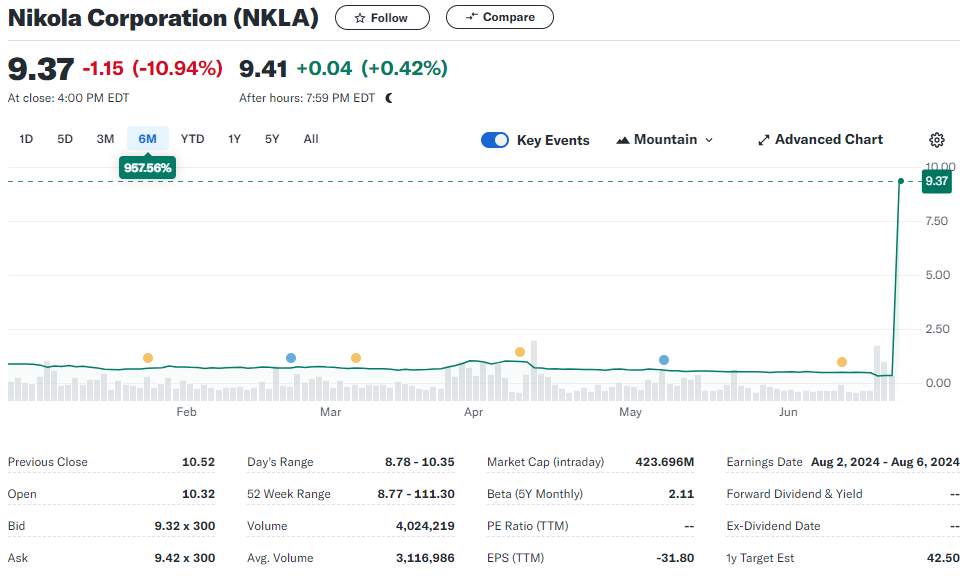The width and height of the screenshot is (972, 578).
Task: Follow Nikola Corporation stock
Action: point(382,18)
